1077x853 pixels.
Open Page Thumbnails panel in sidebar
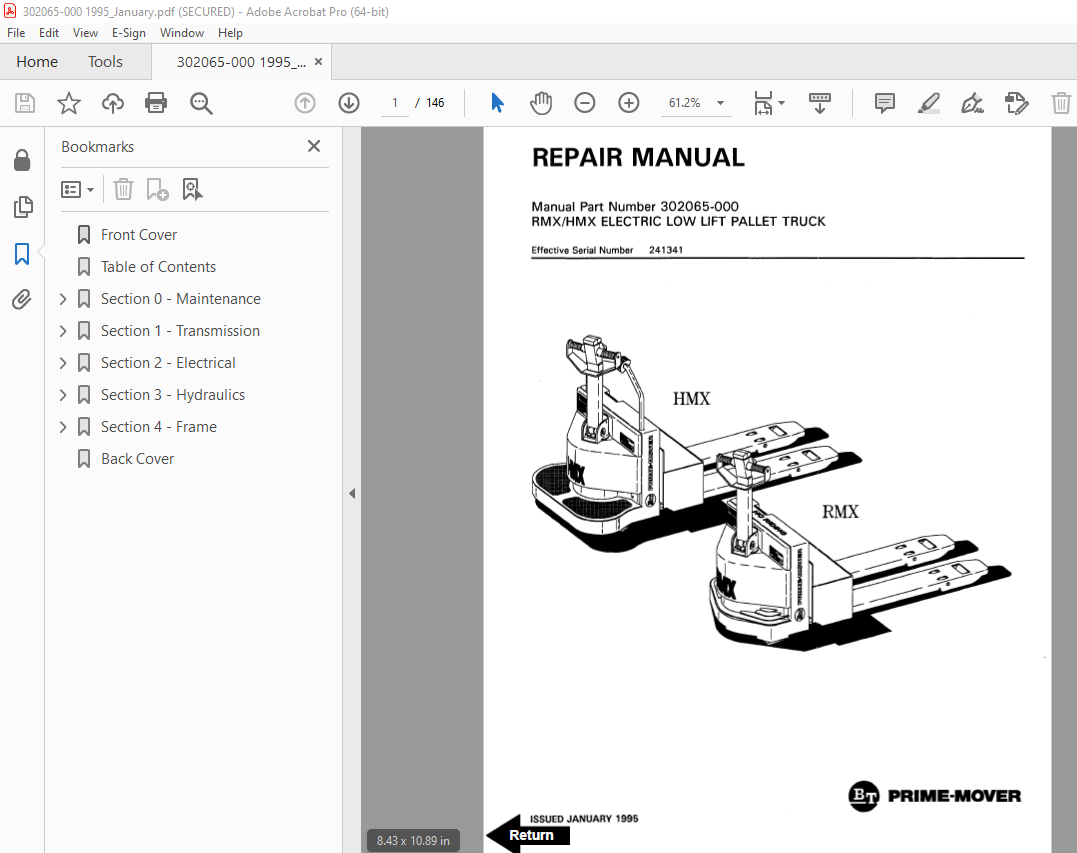pyautogui.click(x=22, y=207)
